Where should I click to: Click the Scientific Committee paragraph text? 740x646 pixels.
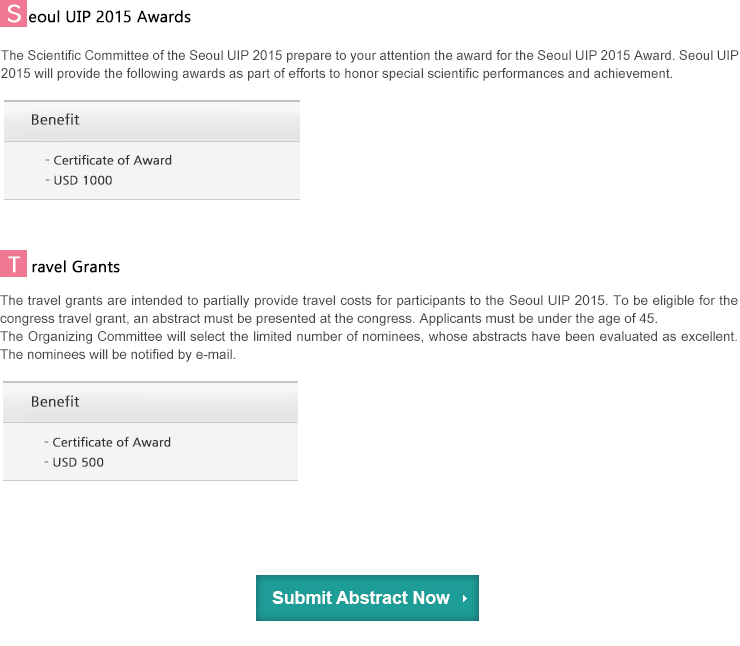click(370, 65)
